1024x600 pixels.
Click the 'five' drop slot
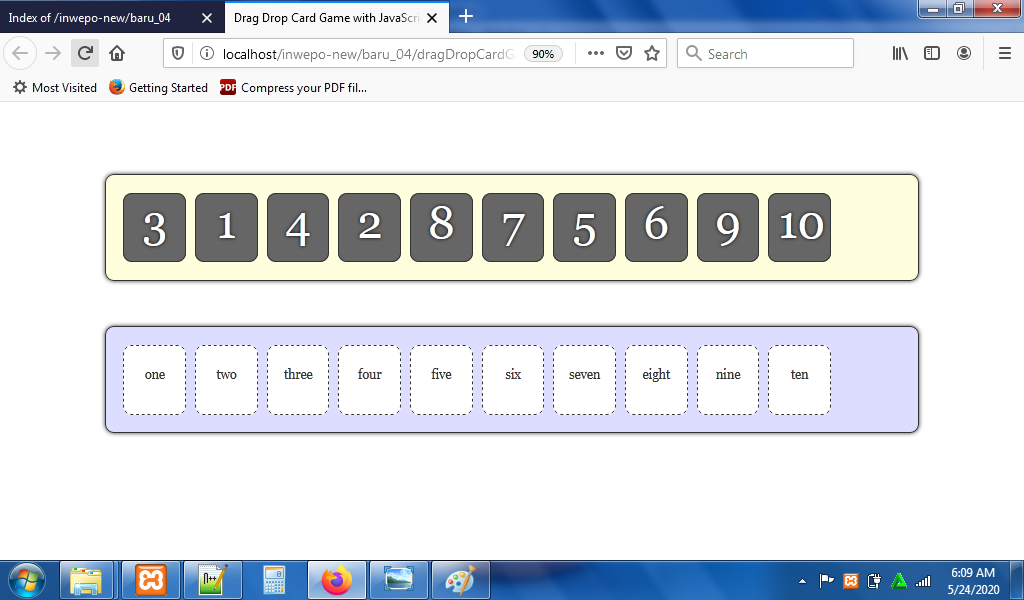tap(441, 379)
